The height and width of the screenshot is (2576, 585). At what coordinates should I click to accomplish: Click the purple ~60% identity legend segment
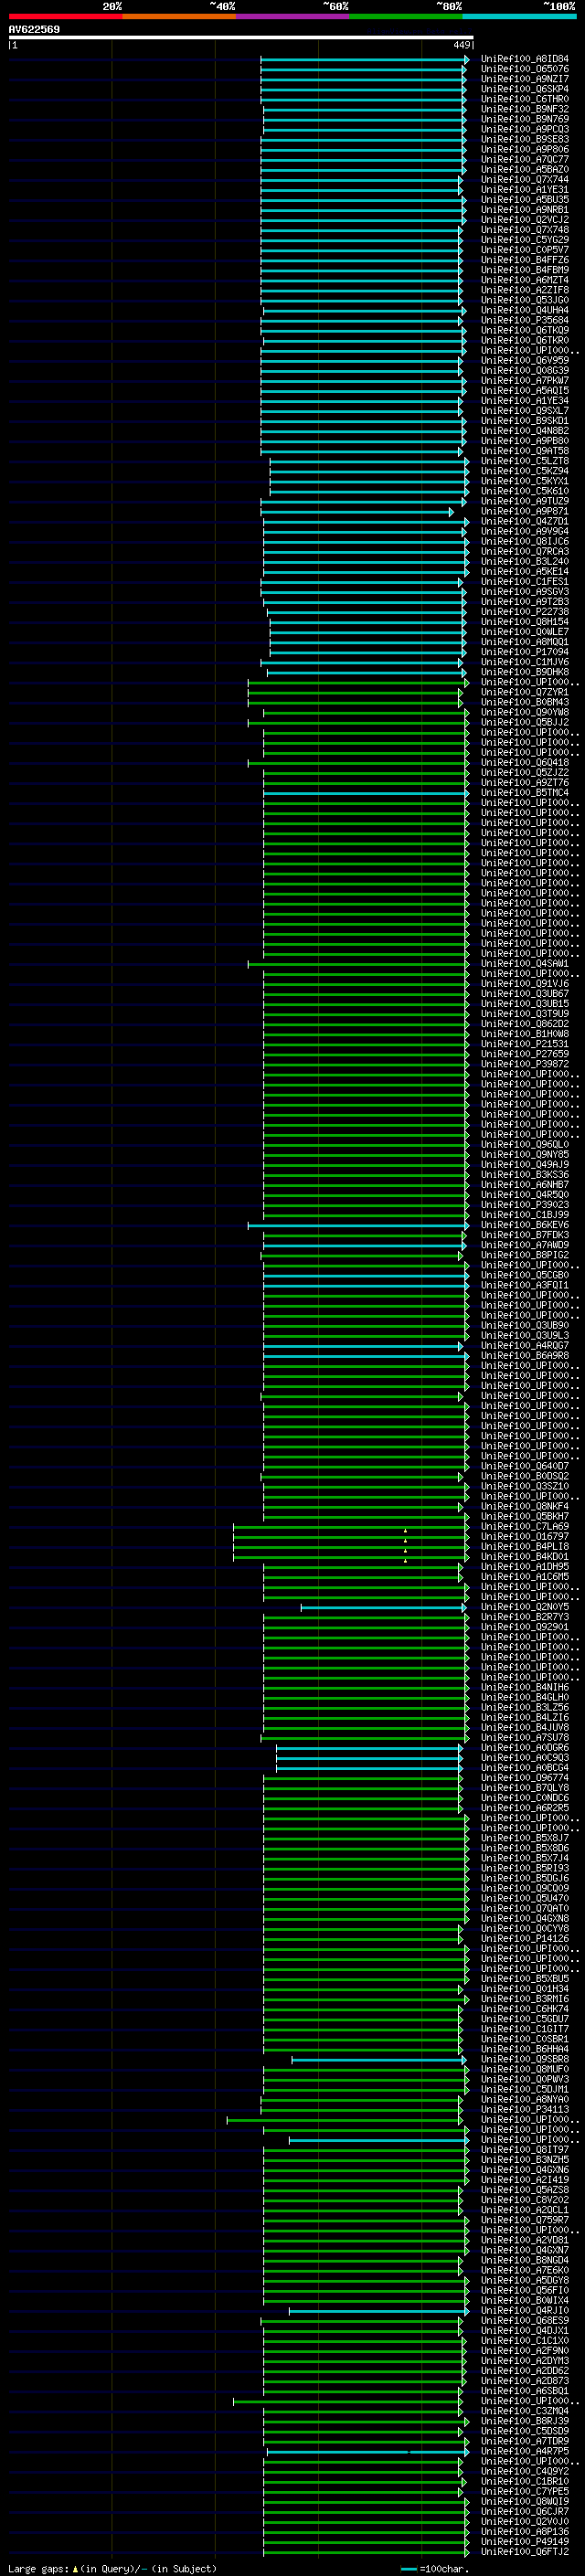(x=293, y=16)
